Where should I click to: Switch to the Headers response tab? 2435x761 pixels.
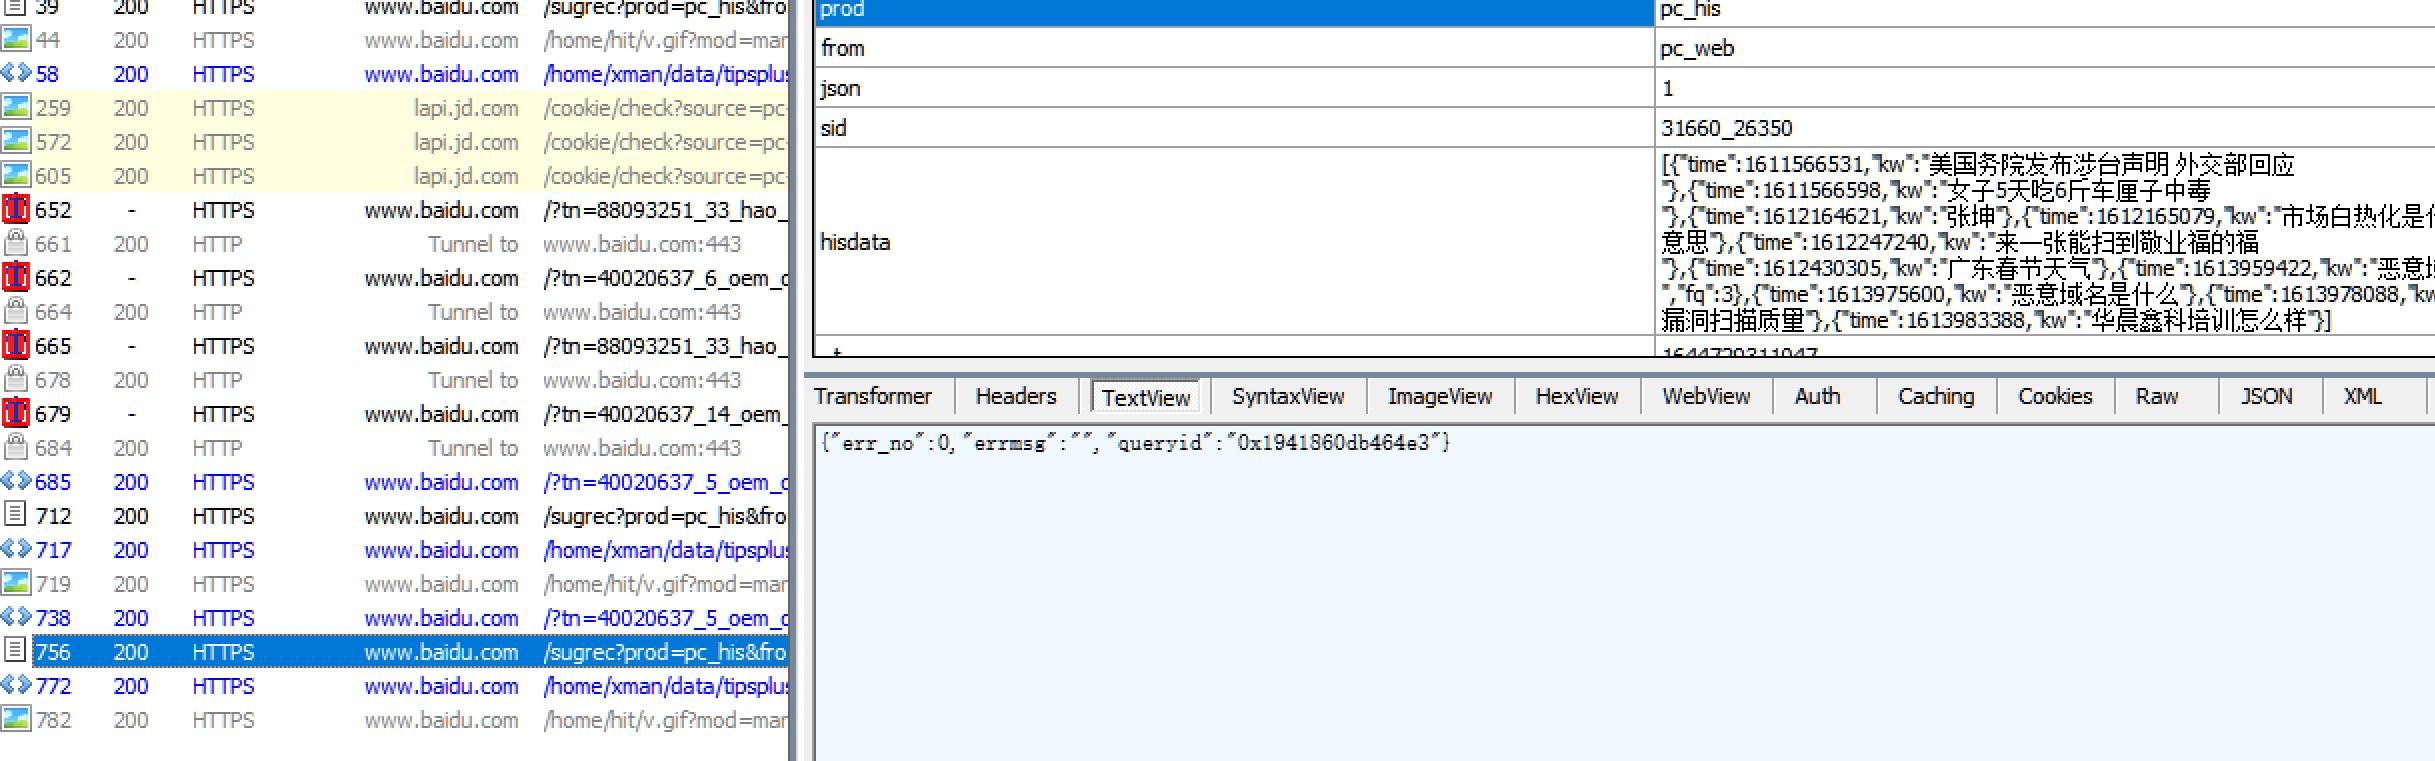[x=1016, y=397]
